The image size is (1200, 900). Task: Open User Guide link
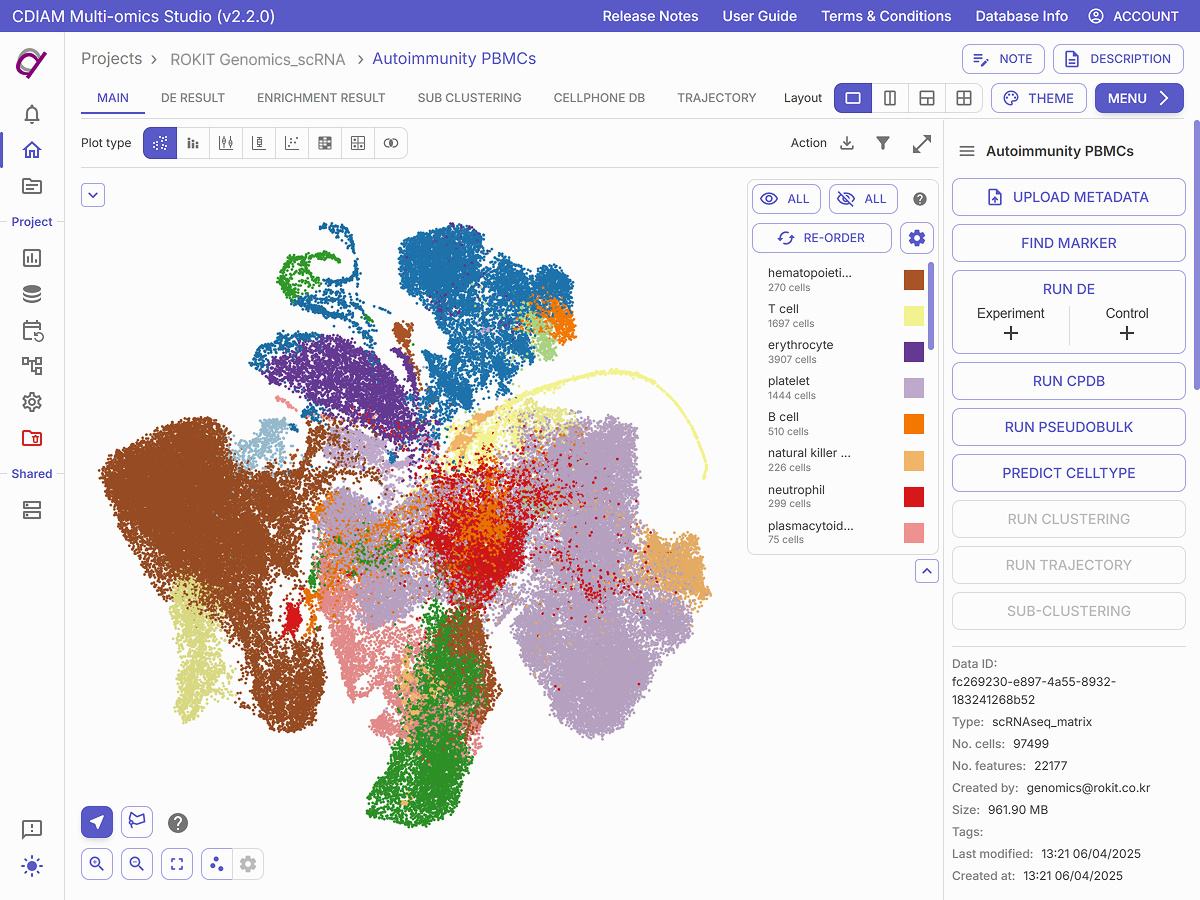point(760,16)
